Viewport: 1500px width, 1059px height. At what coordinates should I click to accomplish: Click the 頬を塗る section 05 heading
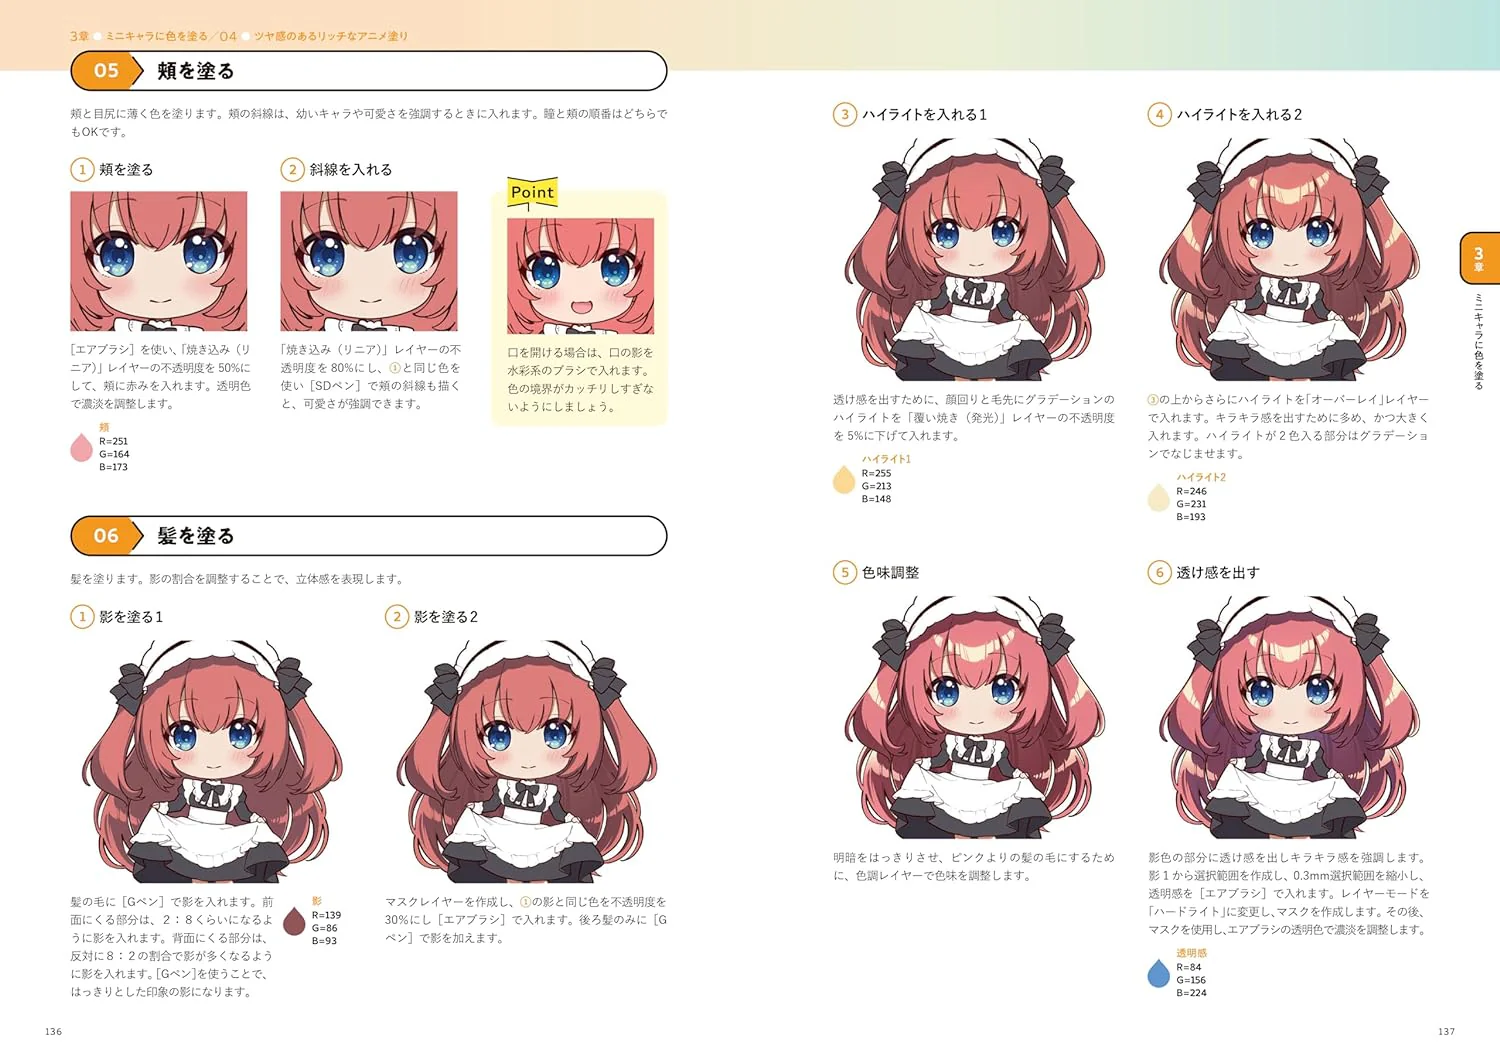tap(196, 71)
